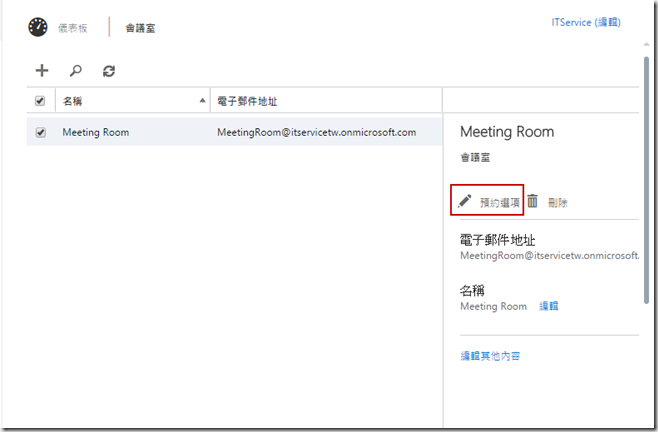Sort by the 名稱 column header
The width and height of the screenshot is (658, 432).
[x=73, y=101]
